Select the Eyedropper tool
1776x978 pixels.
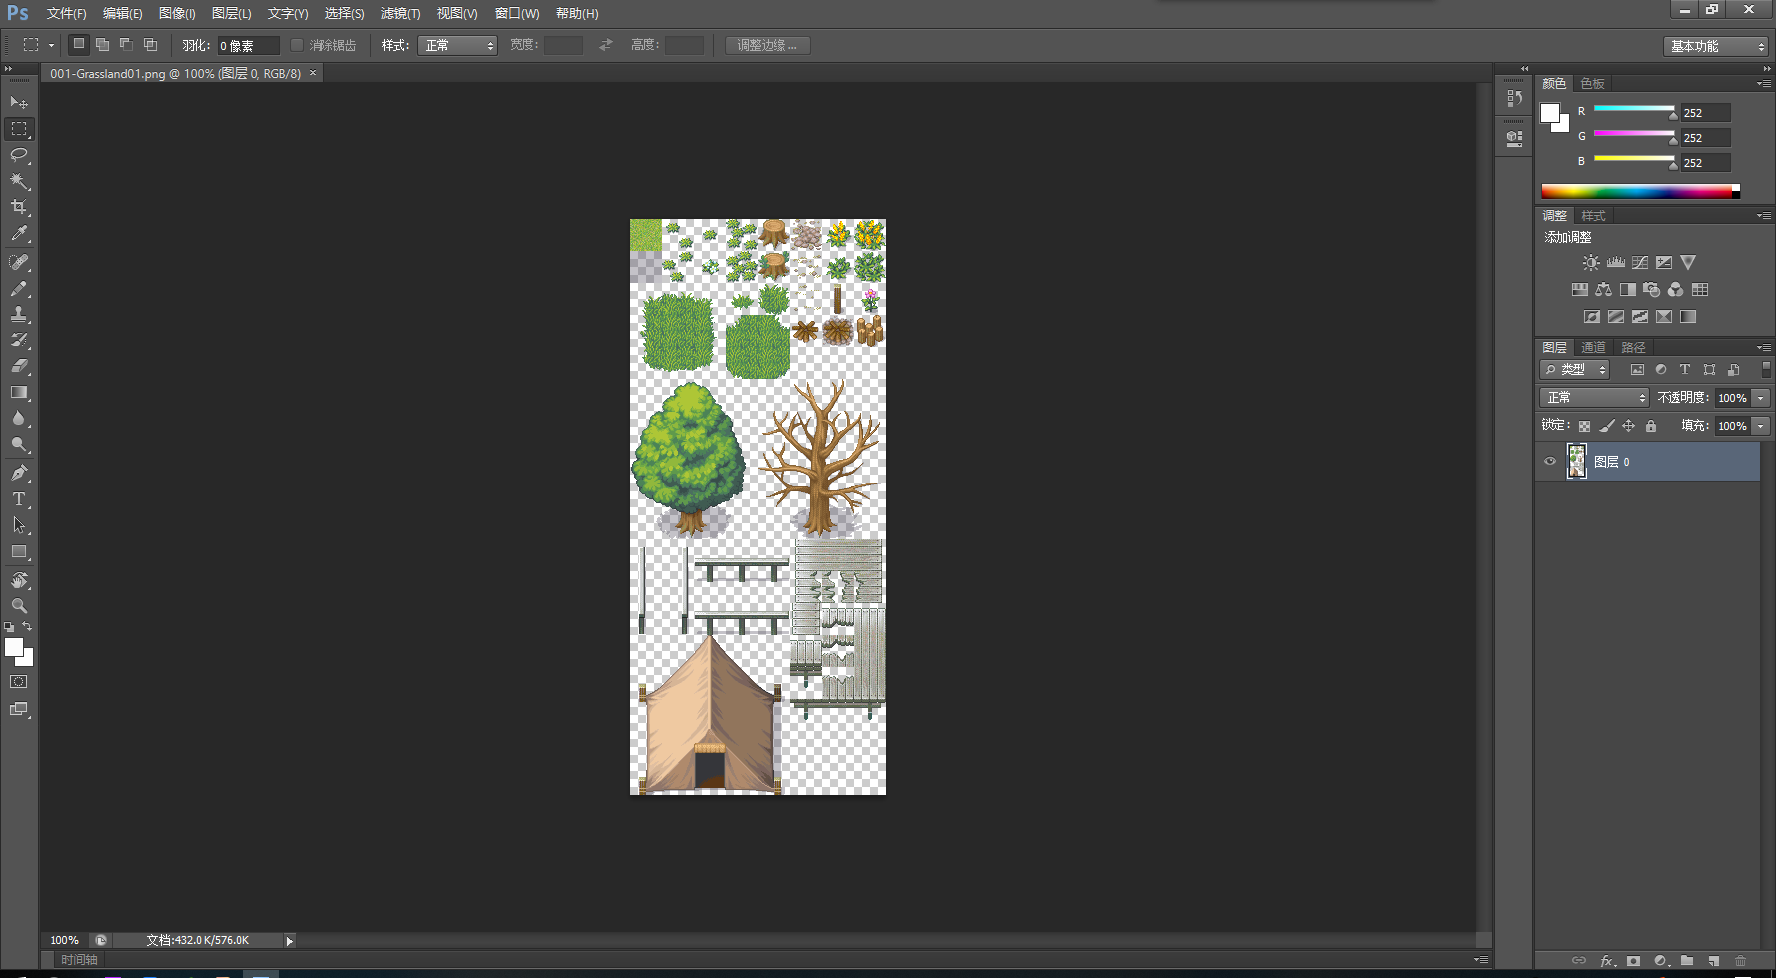coord(19,233)
